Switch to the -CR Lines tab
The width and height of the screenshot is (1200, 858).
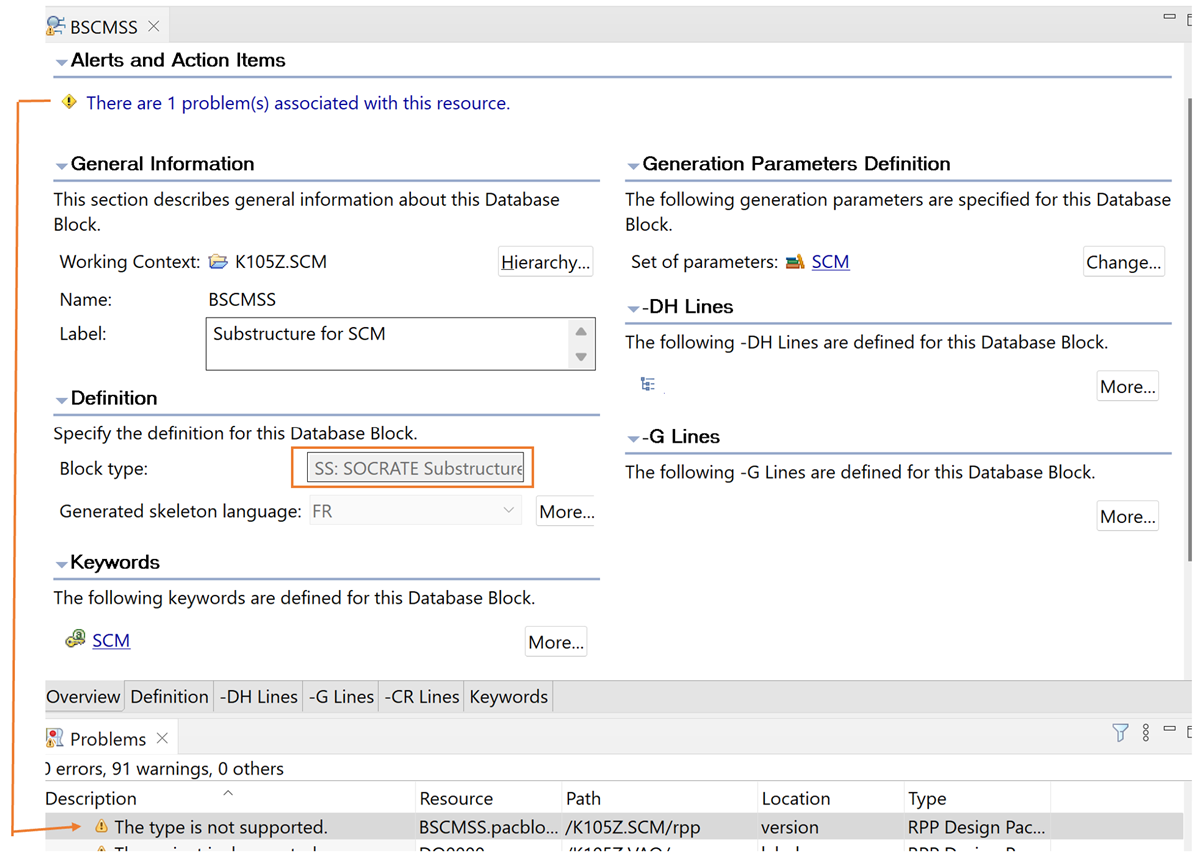421,696
